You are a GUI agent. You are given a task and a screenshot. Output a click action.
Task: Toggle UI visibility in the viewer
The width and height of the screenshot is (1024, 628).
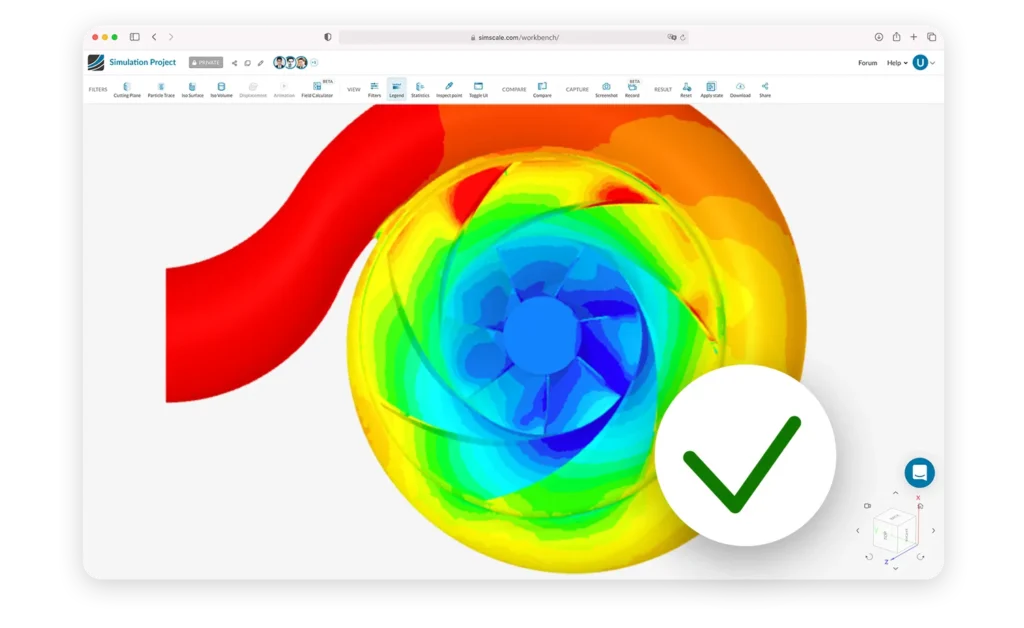pyautogui.click(x=478, y=89)
